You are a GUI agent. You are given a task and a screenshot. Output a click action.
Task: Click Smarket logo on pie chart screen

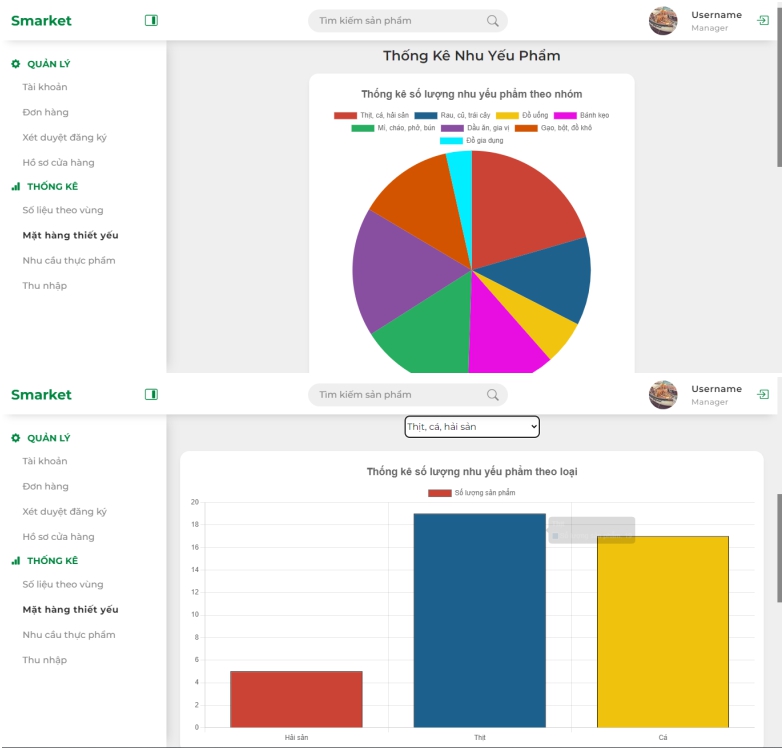(x=41, y=20)
